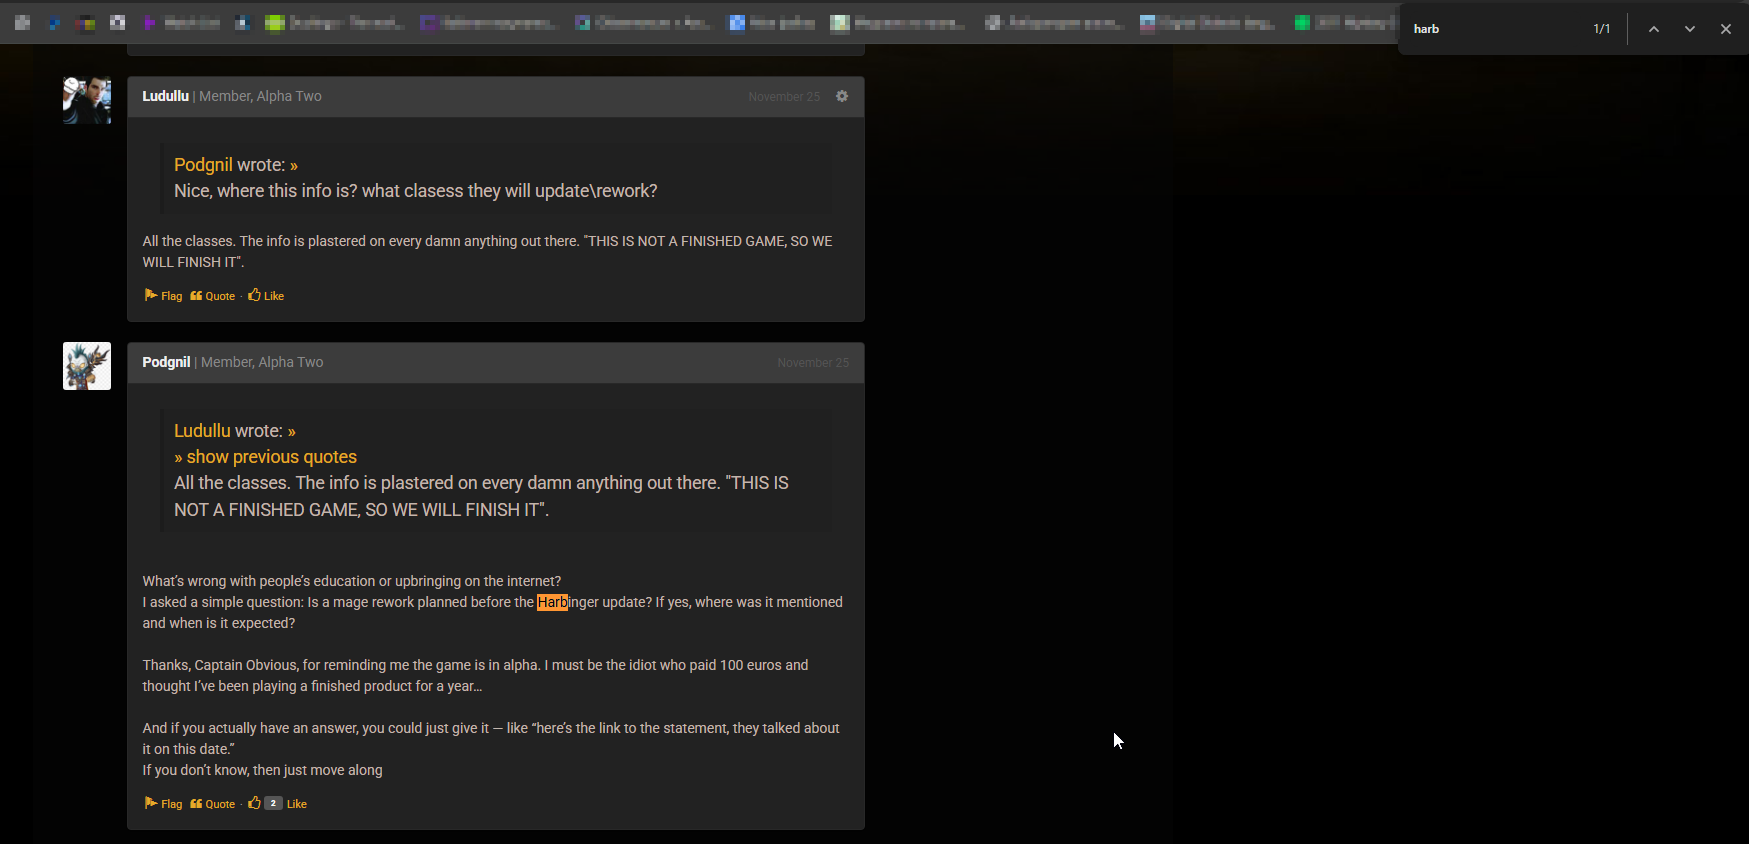Click 'Member, Alpha Two' beside Podgnil
The height and width of the screenshot is (844, 1749).
[262, 362]
